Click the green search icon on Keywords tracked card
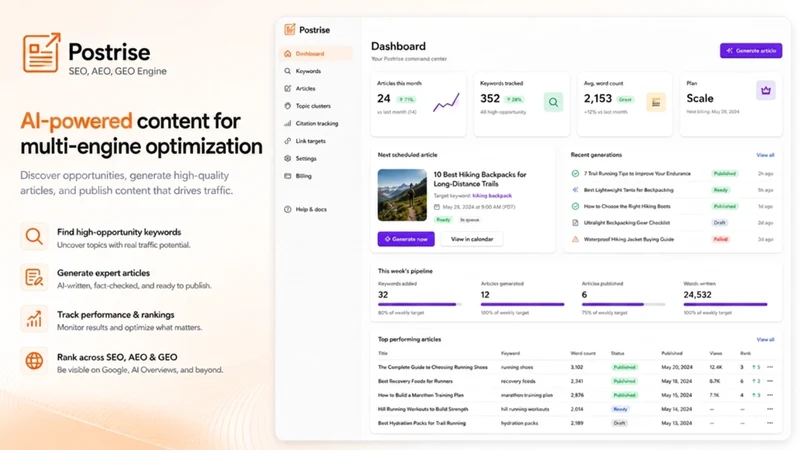The height and width of the screenshot is (450, 800). (553, 102)
